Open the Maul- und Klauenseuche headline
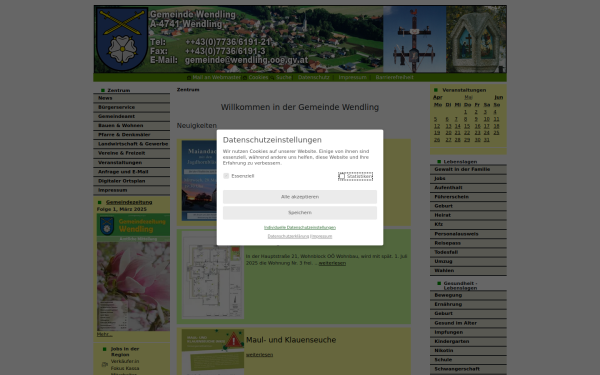Image resolution: width=600 pixels, height=375 pixels. [x=291, y=340]
